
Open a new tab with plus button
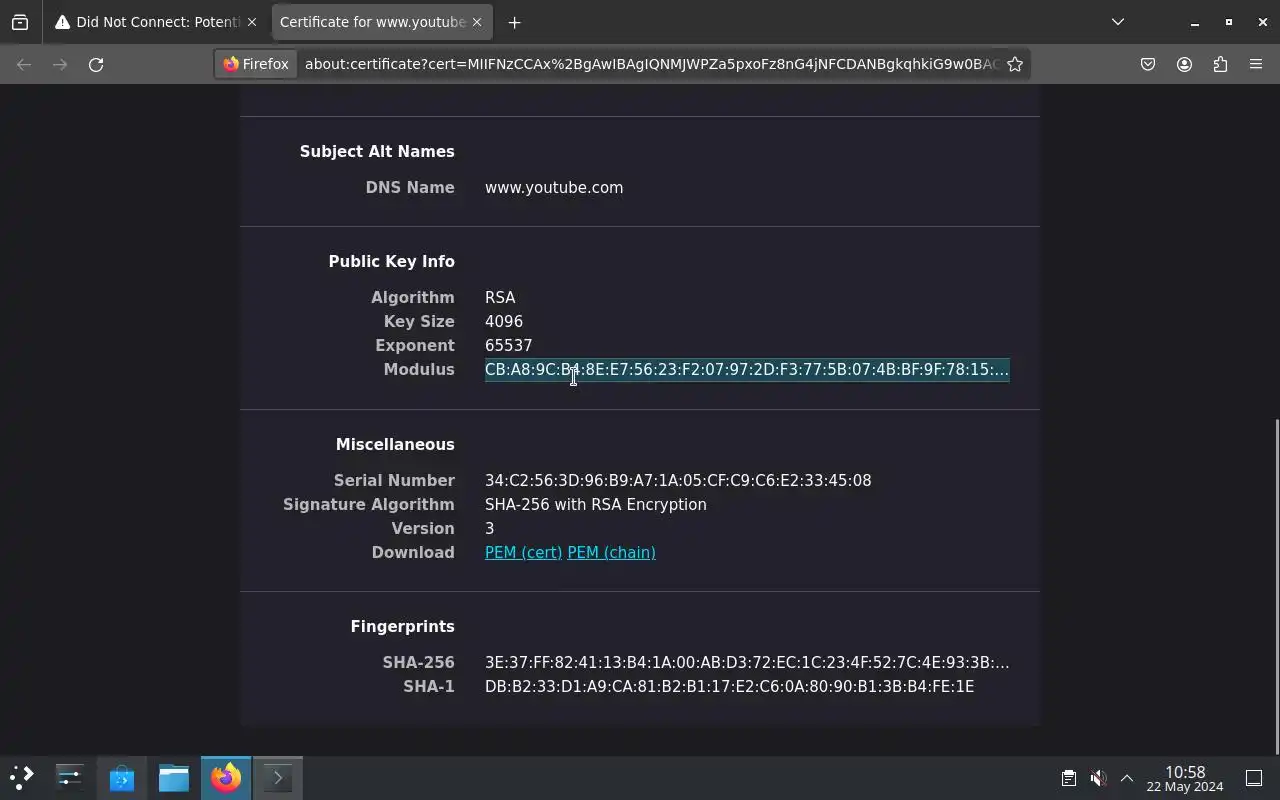[x=514, y=22]
